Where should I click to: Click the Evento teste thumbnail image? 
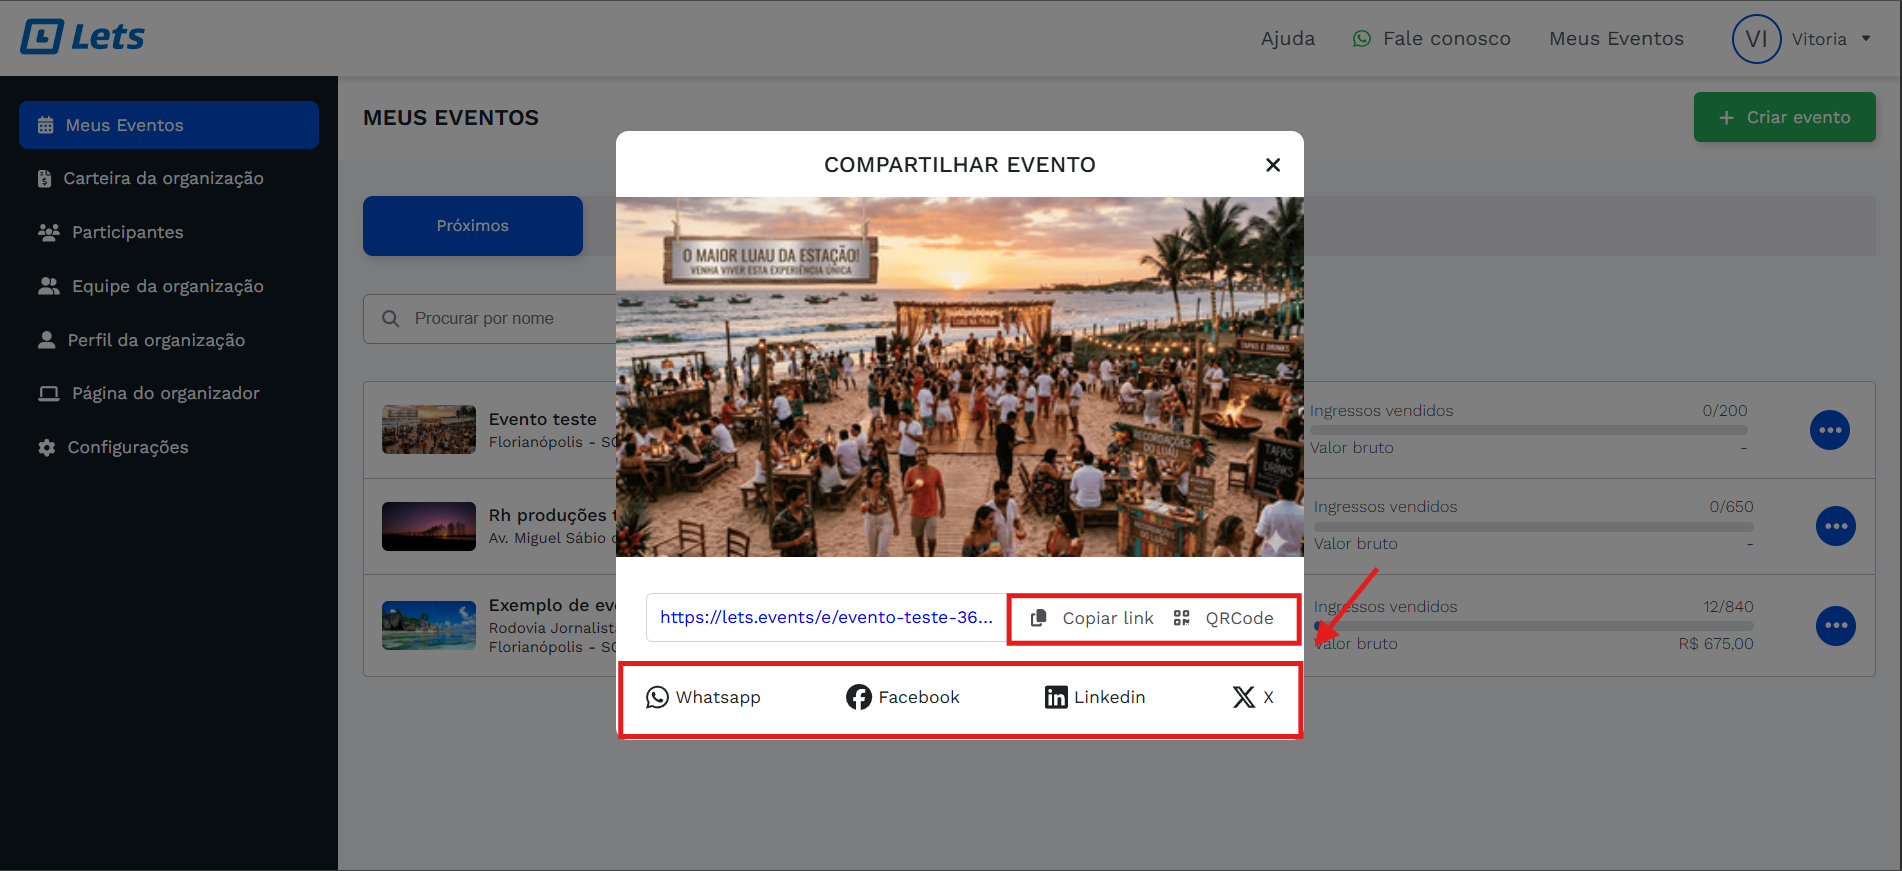click(x=428, y=430)
